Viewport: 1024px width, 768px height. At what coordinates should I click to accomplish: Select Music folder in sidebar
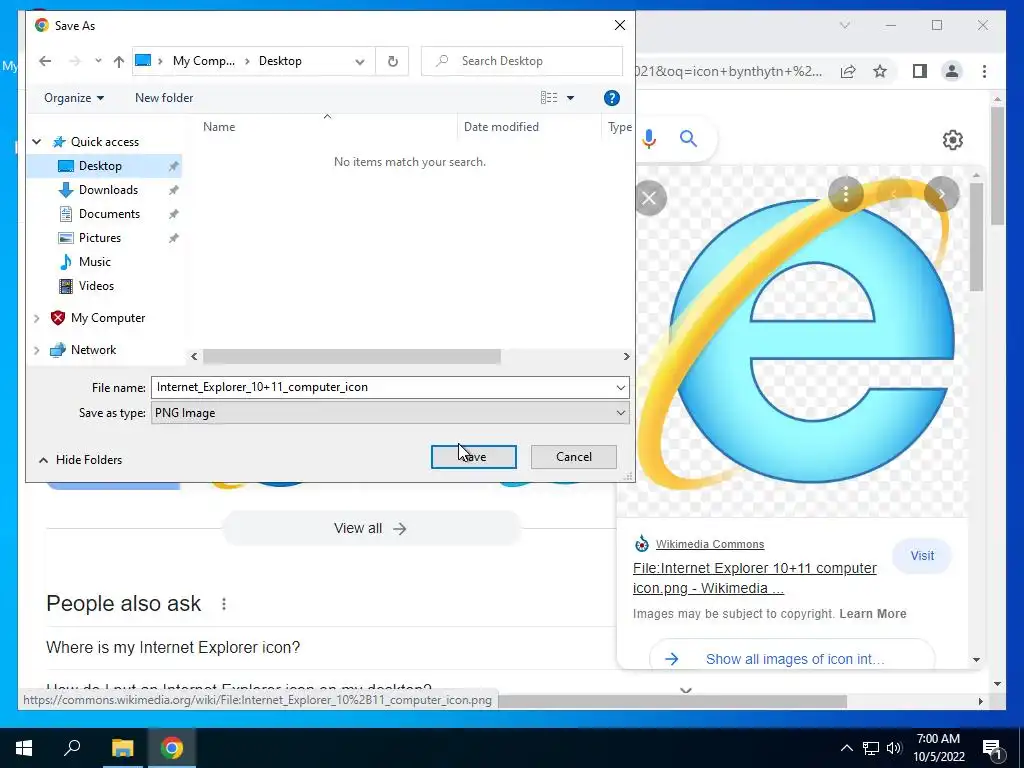pyautogui.click(x=94, y=262)
